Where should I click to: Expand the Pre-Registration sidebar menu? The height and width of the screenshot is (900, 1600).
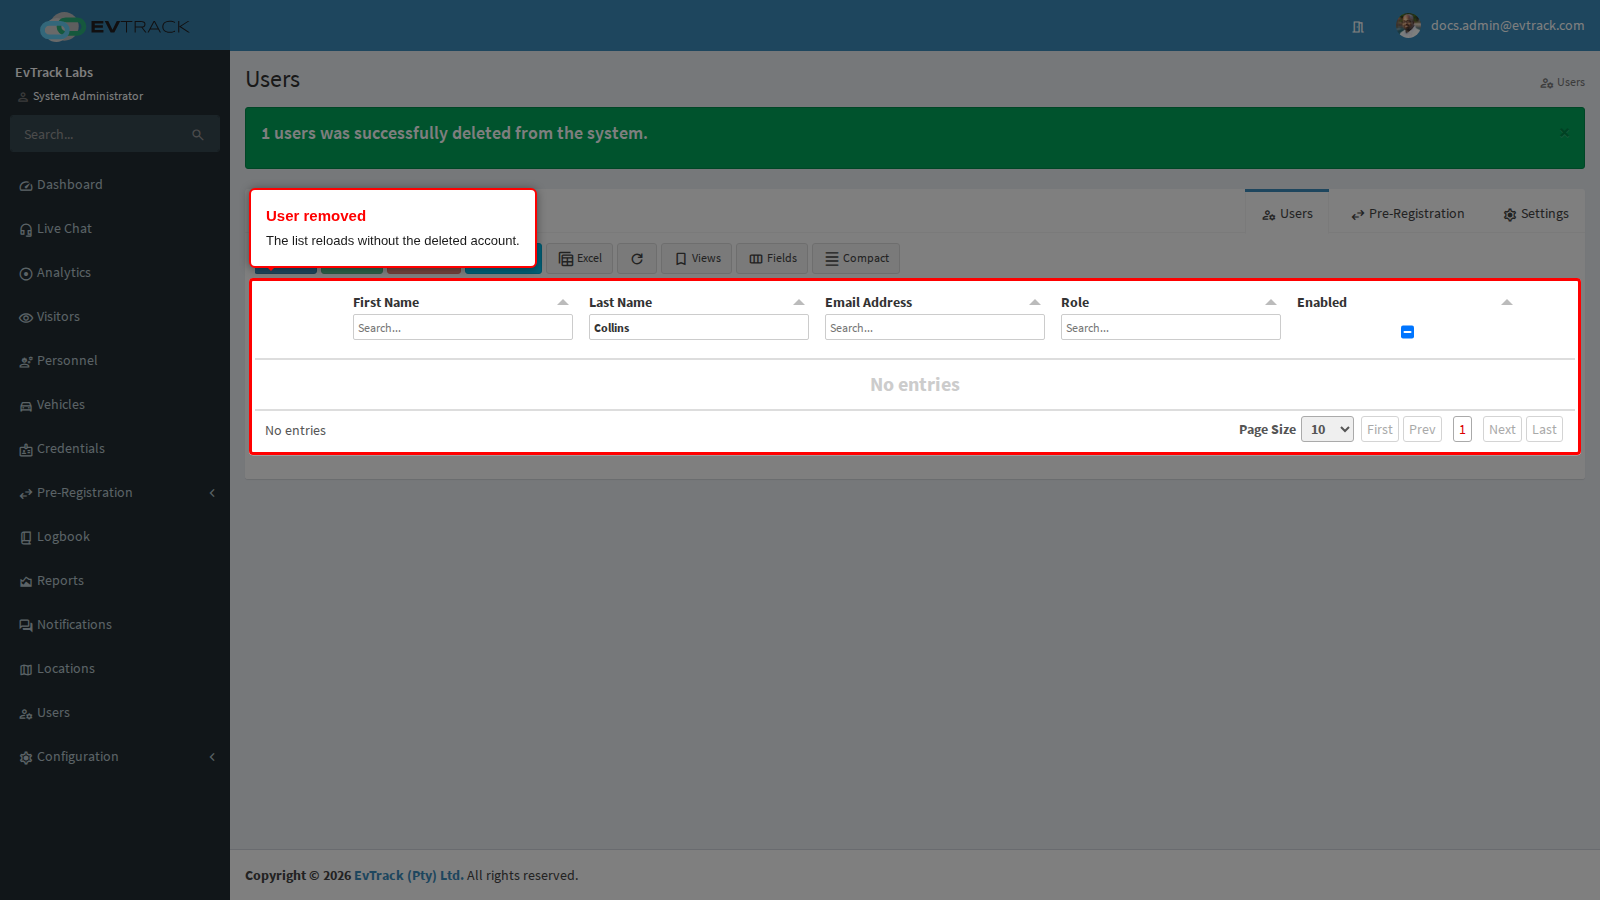click(115, 493)
